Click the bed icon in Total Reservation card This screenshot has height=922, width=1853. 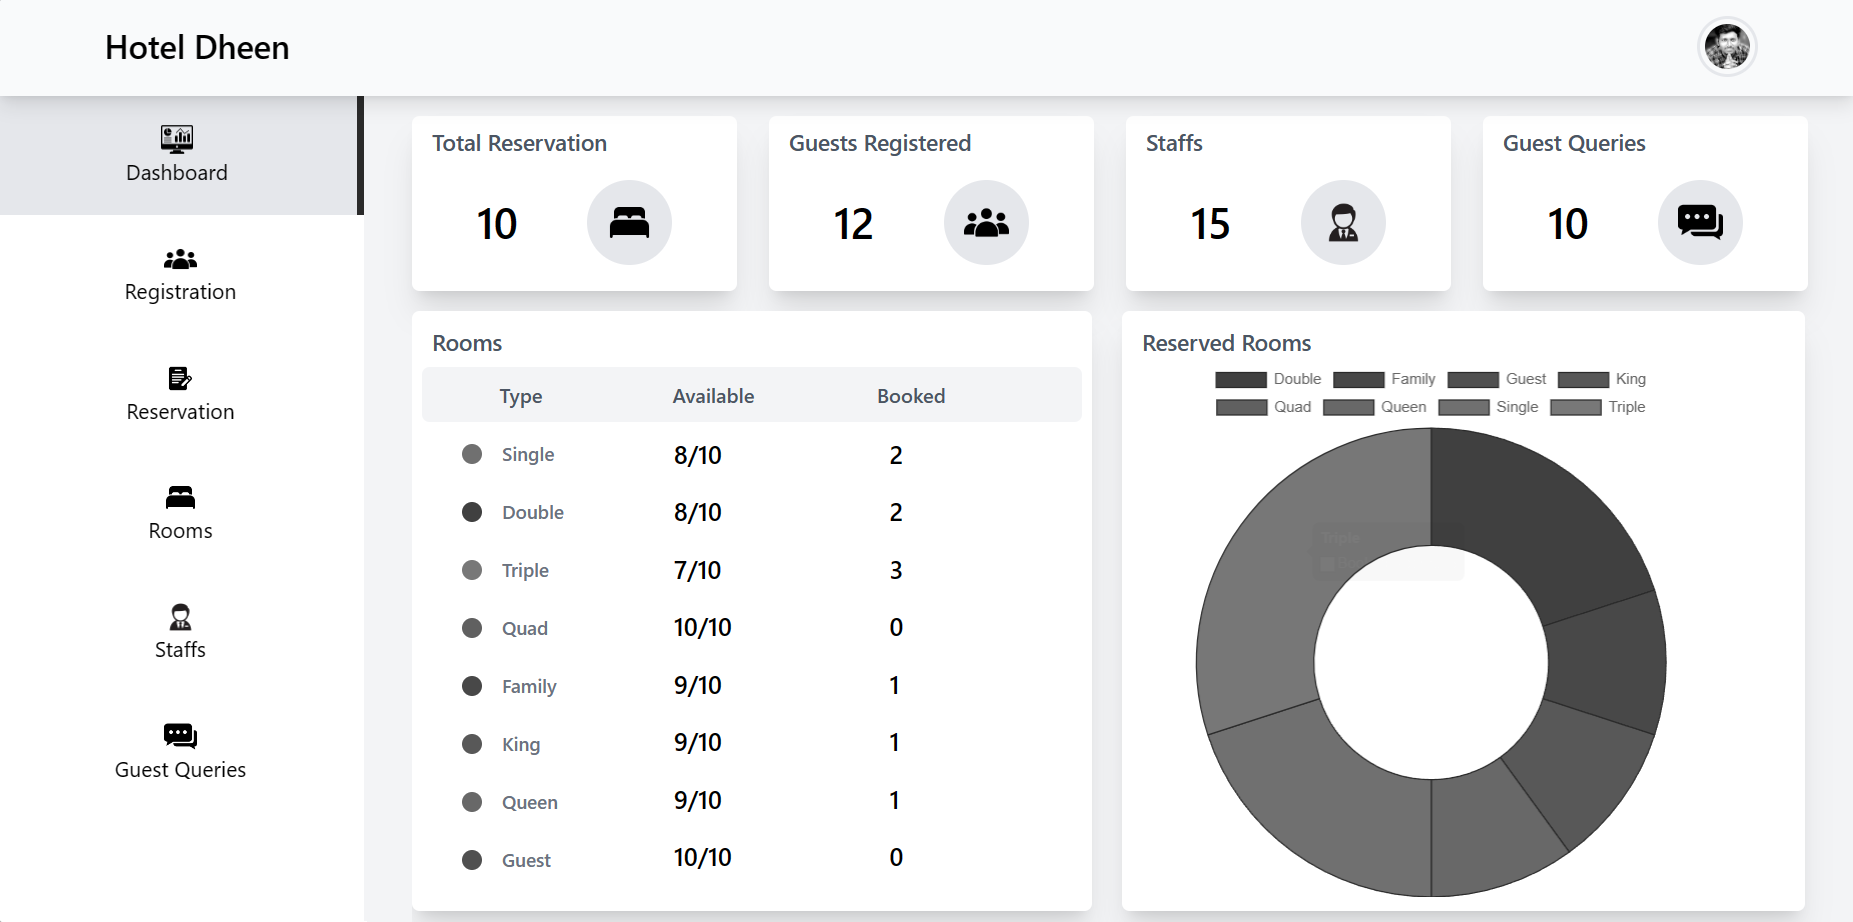coord(629,222)
